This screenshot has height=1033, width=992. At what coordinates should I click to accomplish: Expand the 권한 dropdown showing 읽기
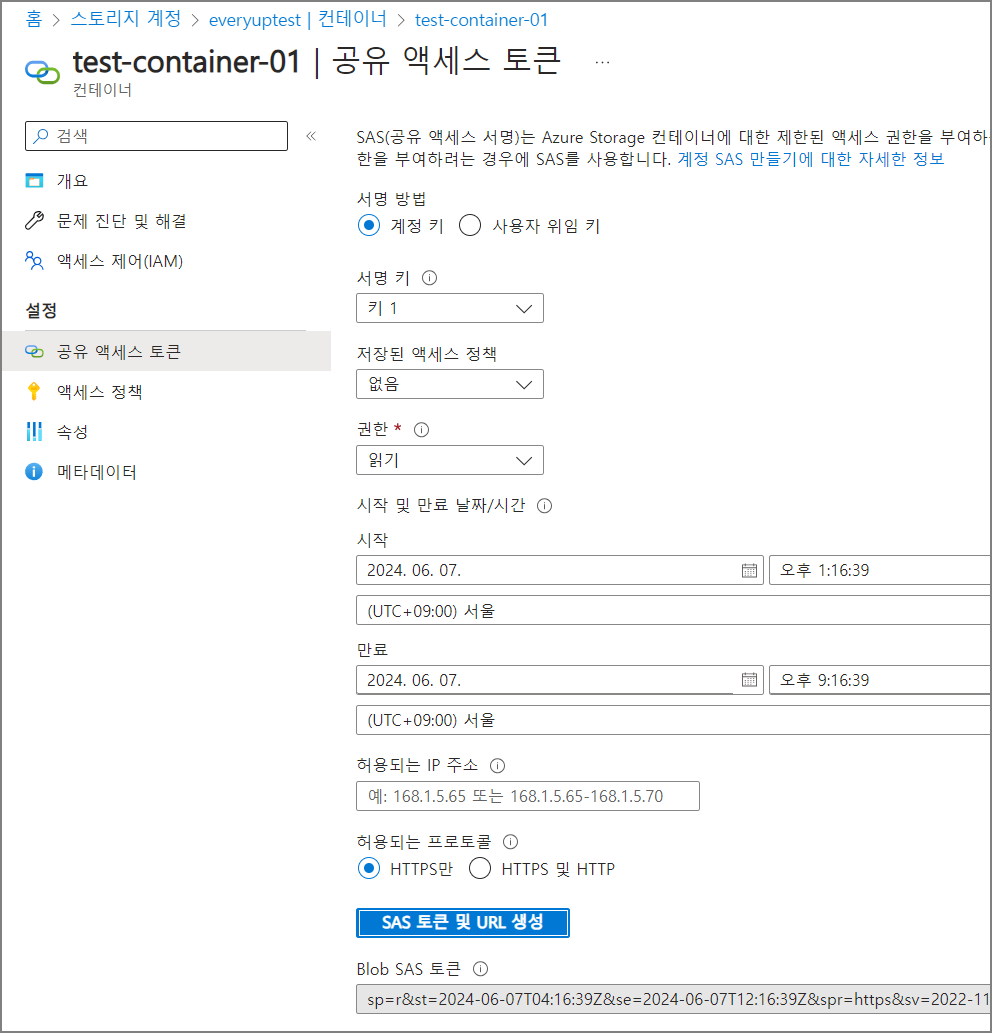pos(450,460)
